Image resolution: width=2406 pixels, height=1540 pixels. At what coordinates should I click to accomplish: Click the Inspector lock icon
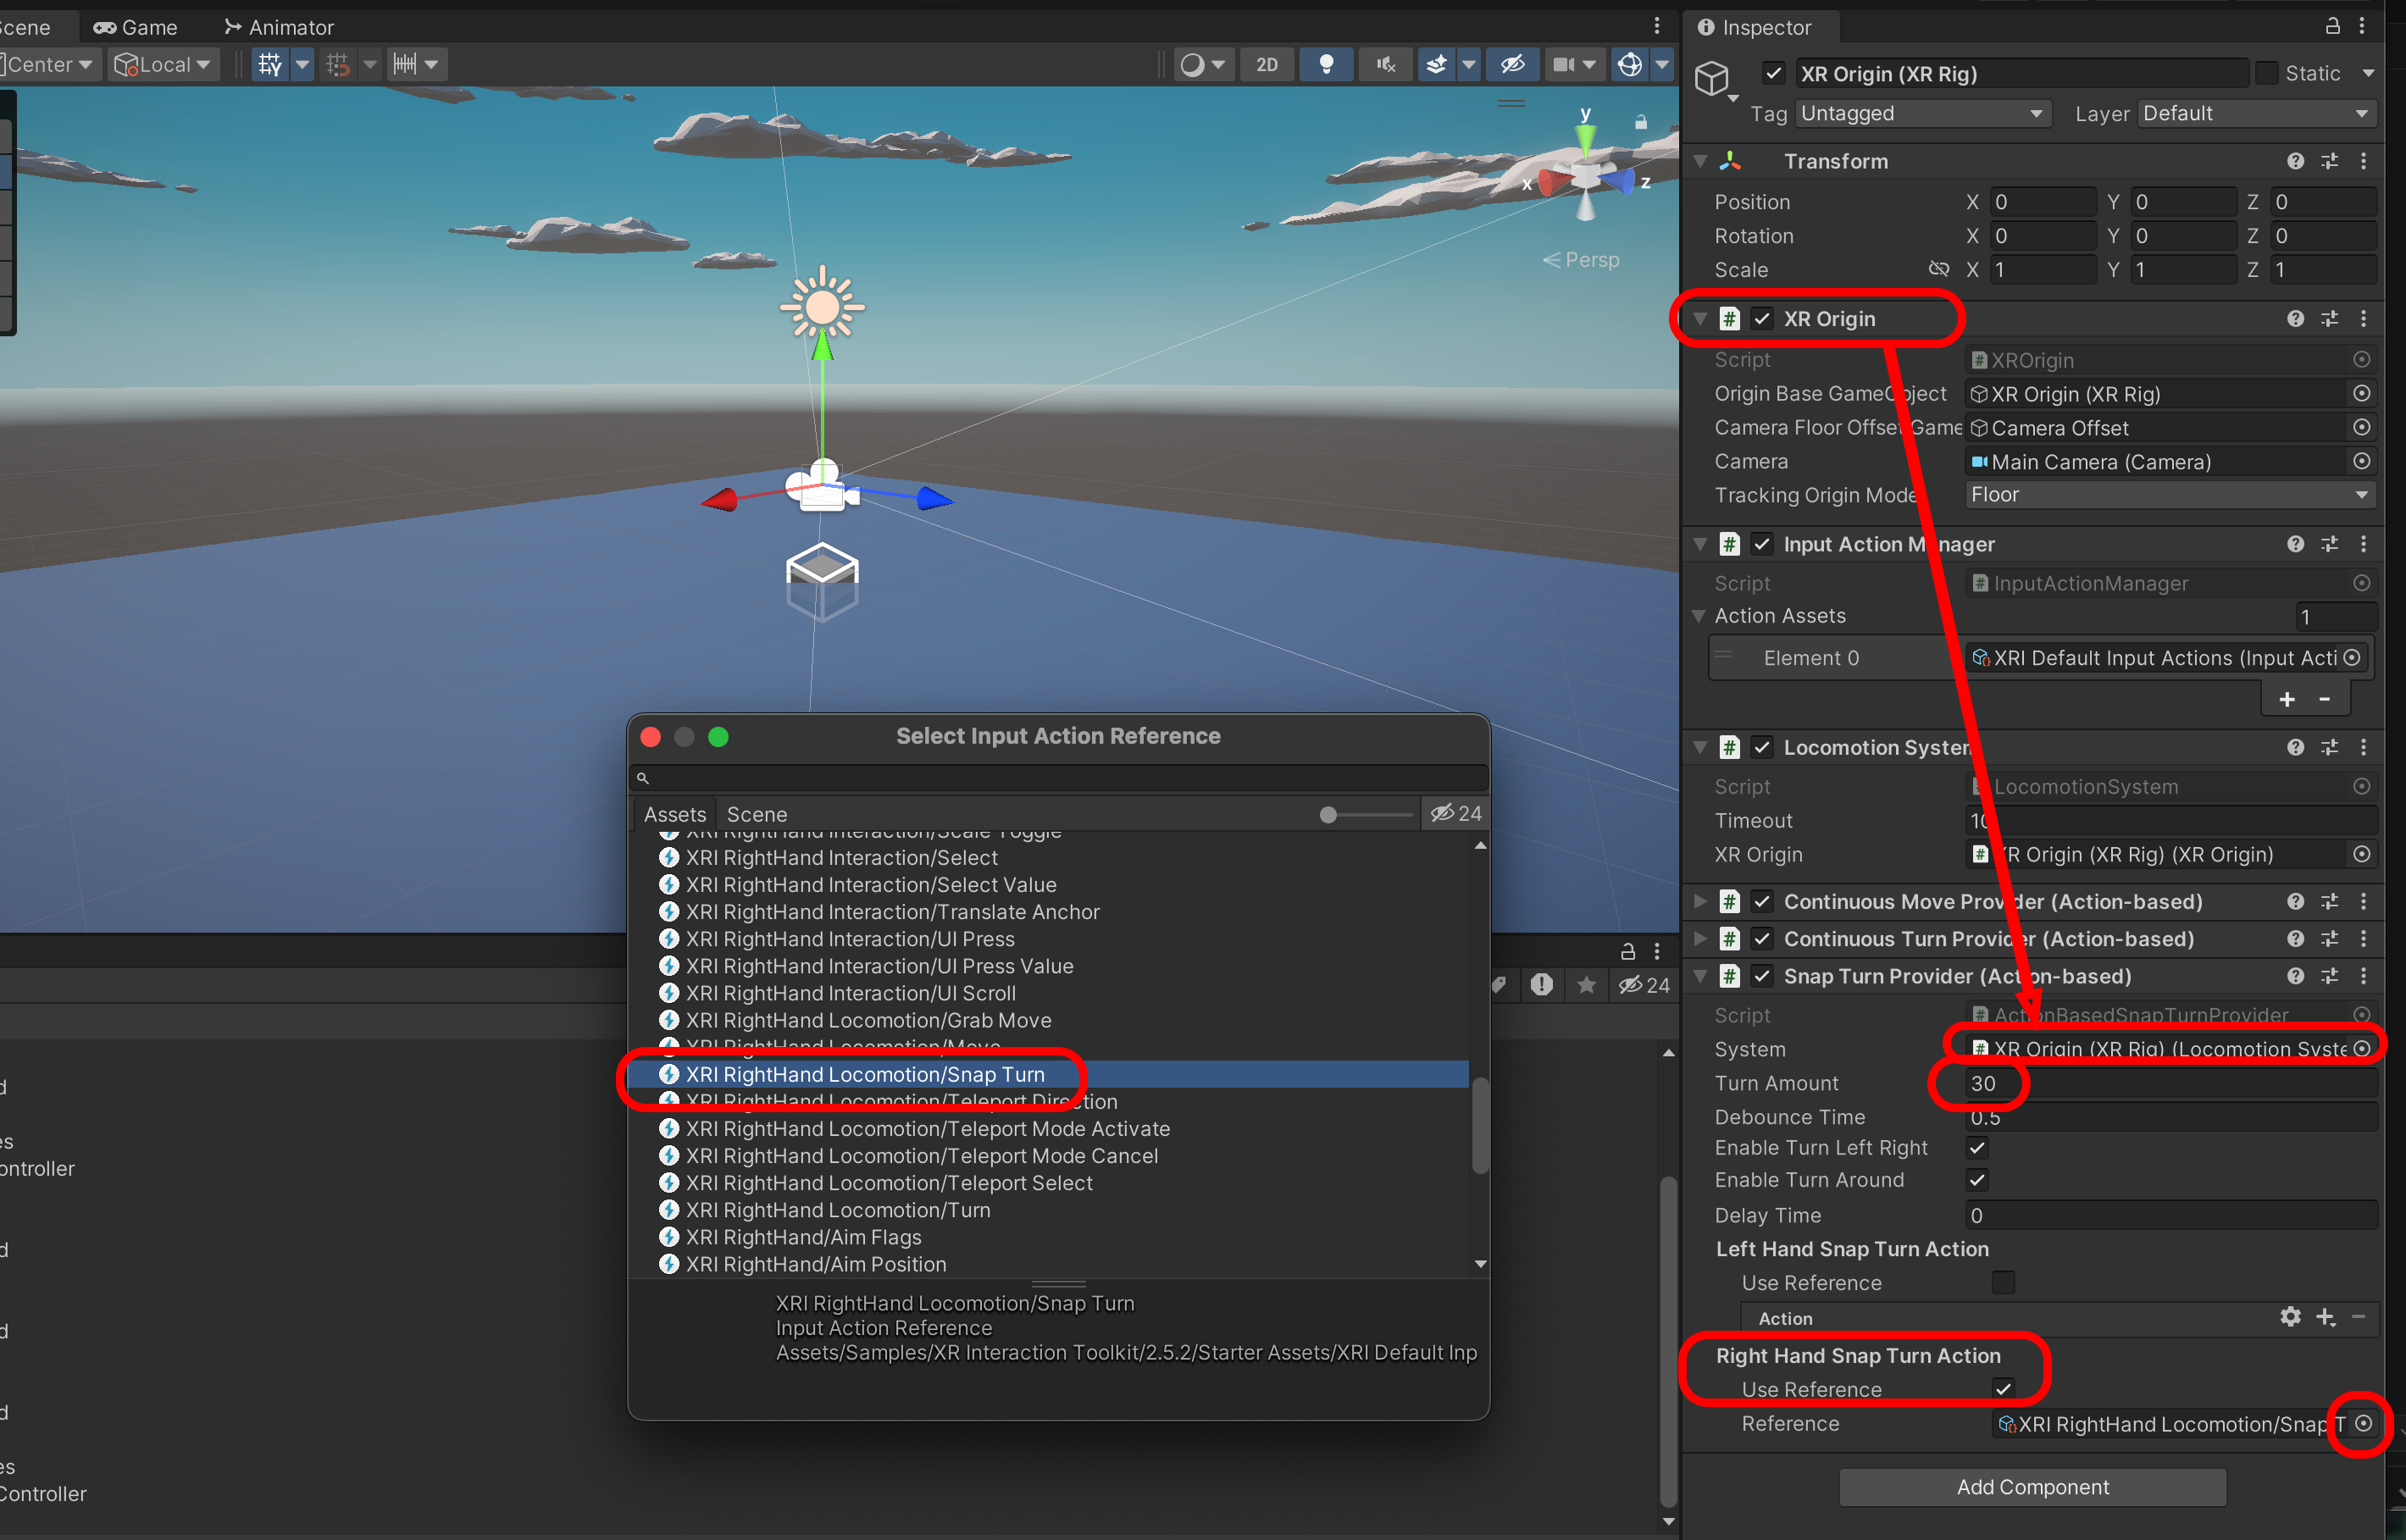pyautogui.click(x=2332, y=26)
